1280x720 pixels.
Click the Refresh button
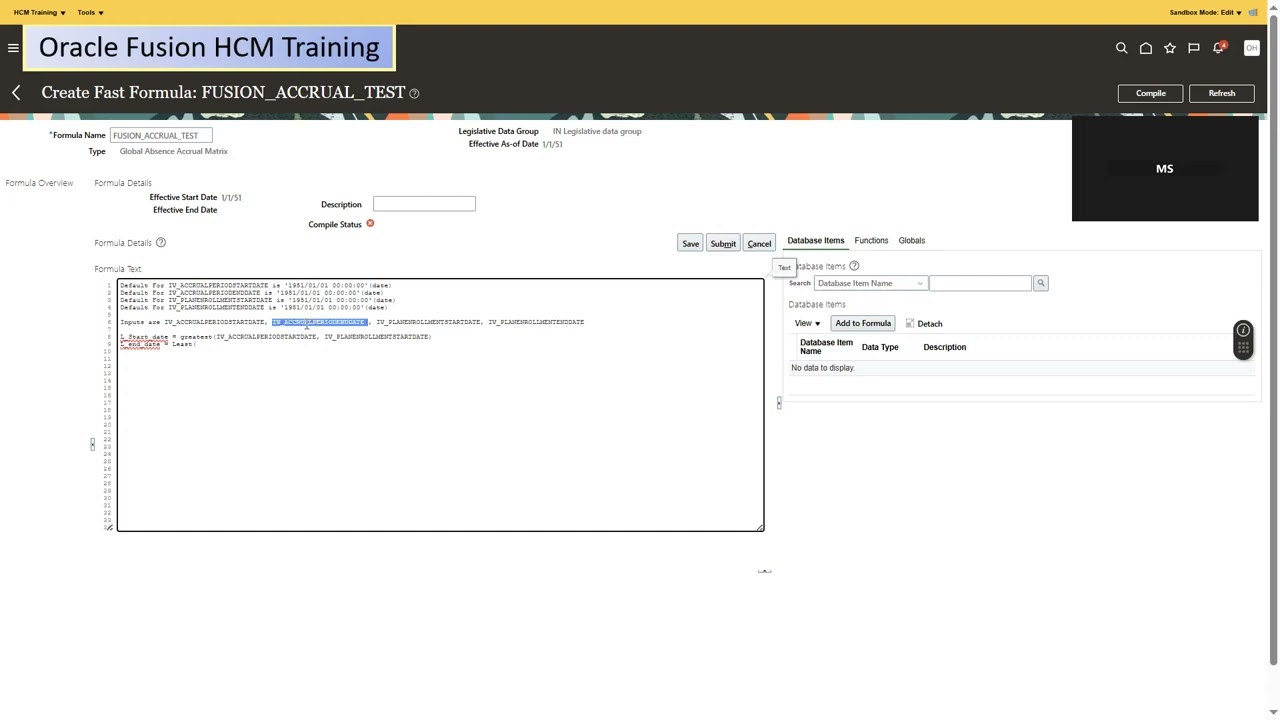1222,93
